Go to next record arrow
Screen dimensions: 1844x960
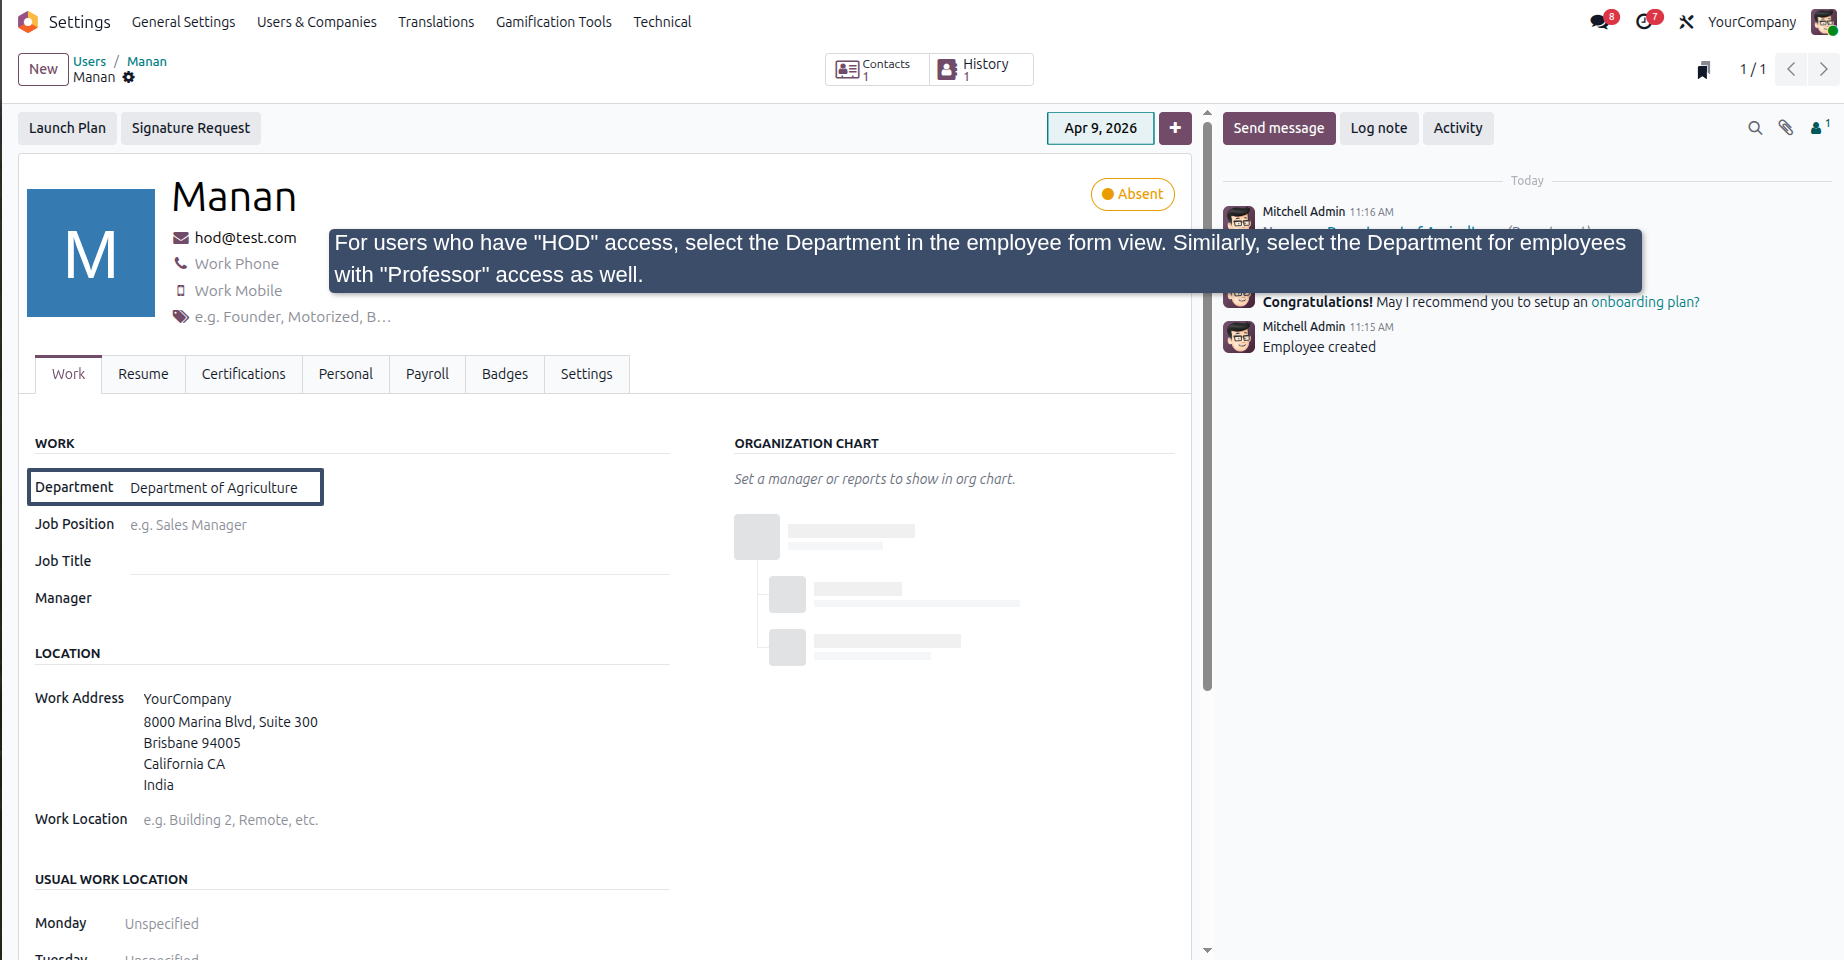point(1823,69)
